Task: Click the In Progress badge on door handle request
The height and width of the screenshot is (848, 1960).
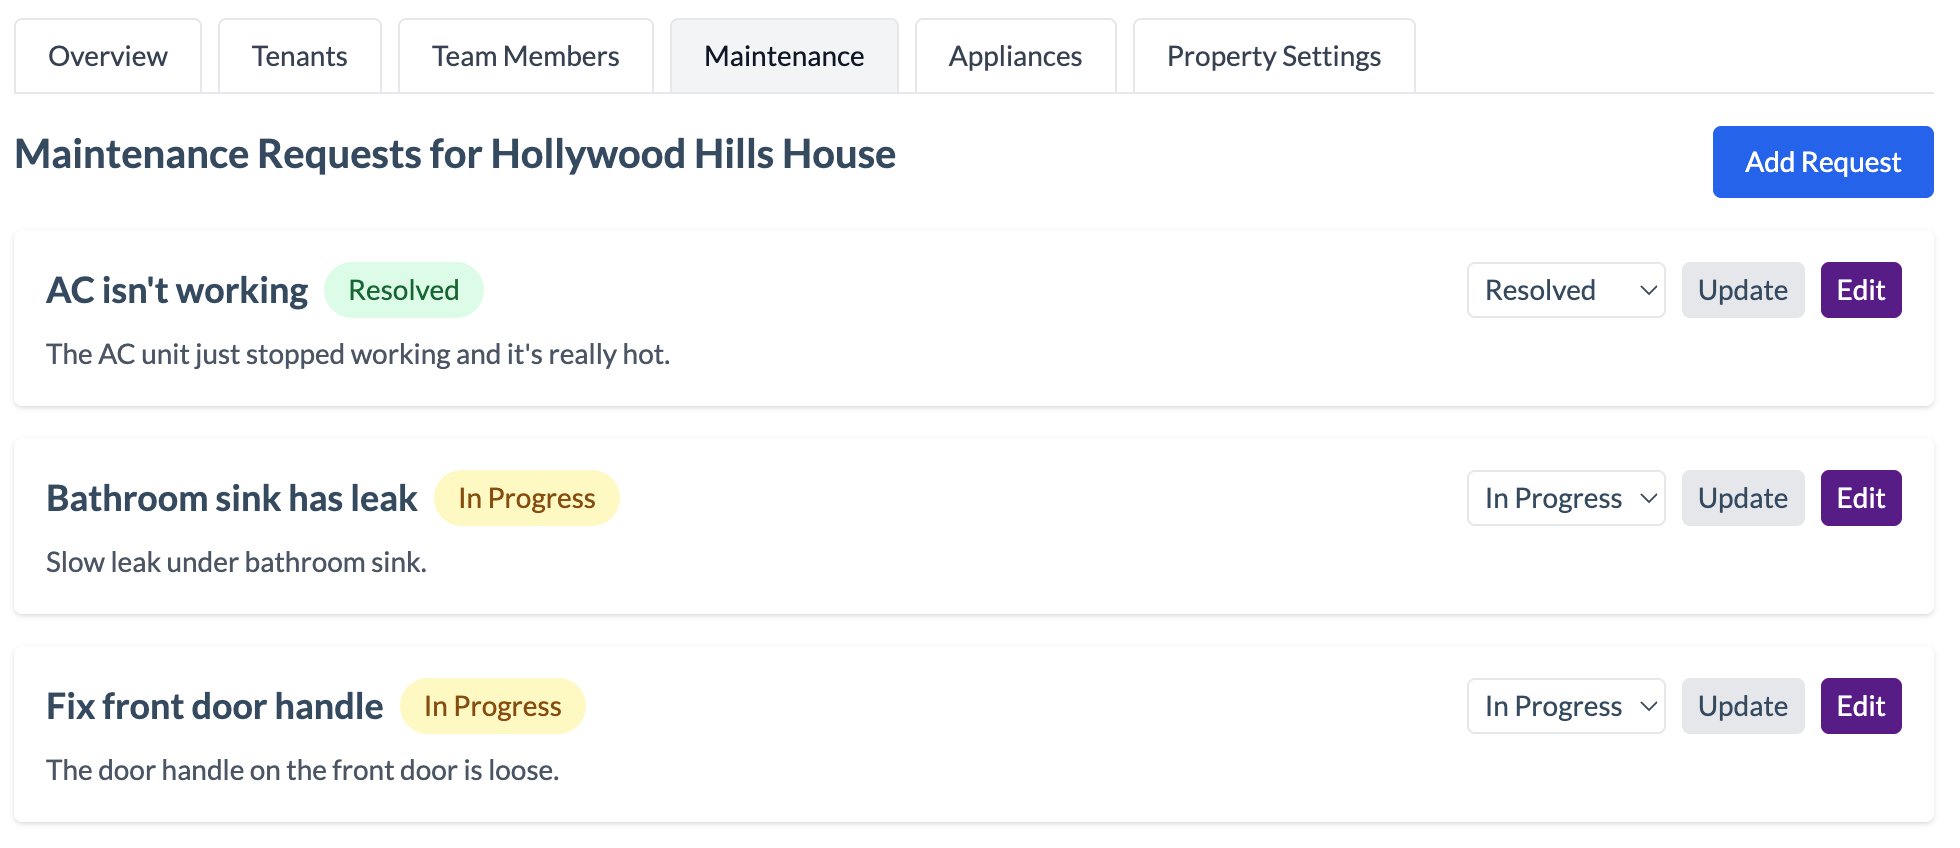Action: (x=492, y=705)
